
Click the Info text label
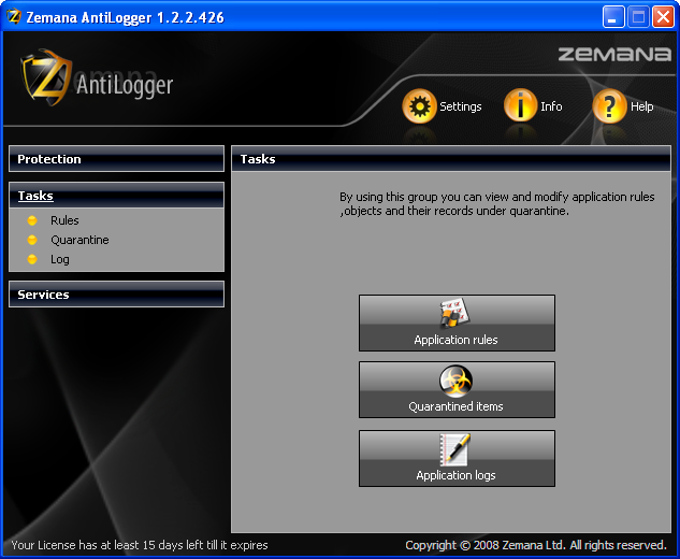551,106
